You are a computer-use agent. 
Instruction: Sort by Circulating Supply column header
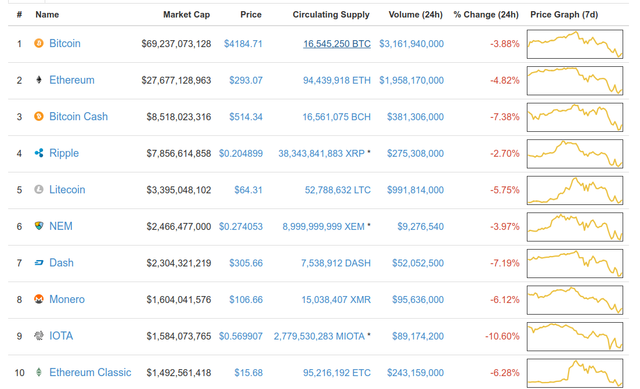coord(331,15)
